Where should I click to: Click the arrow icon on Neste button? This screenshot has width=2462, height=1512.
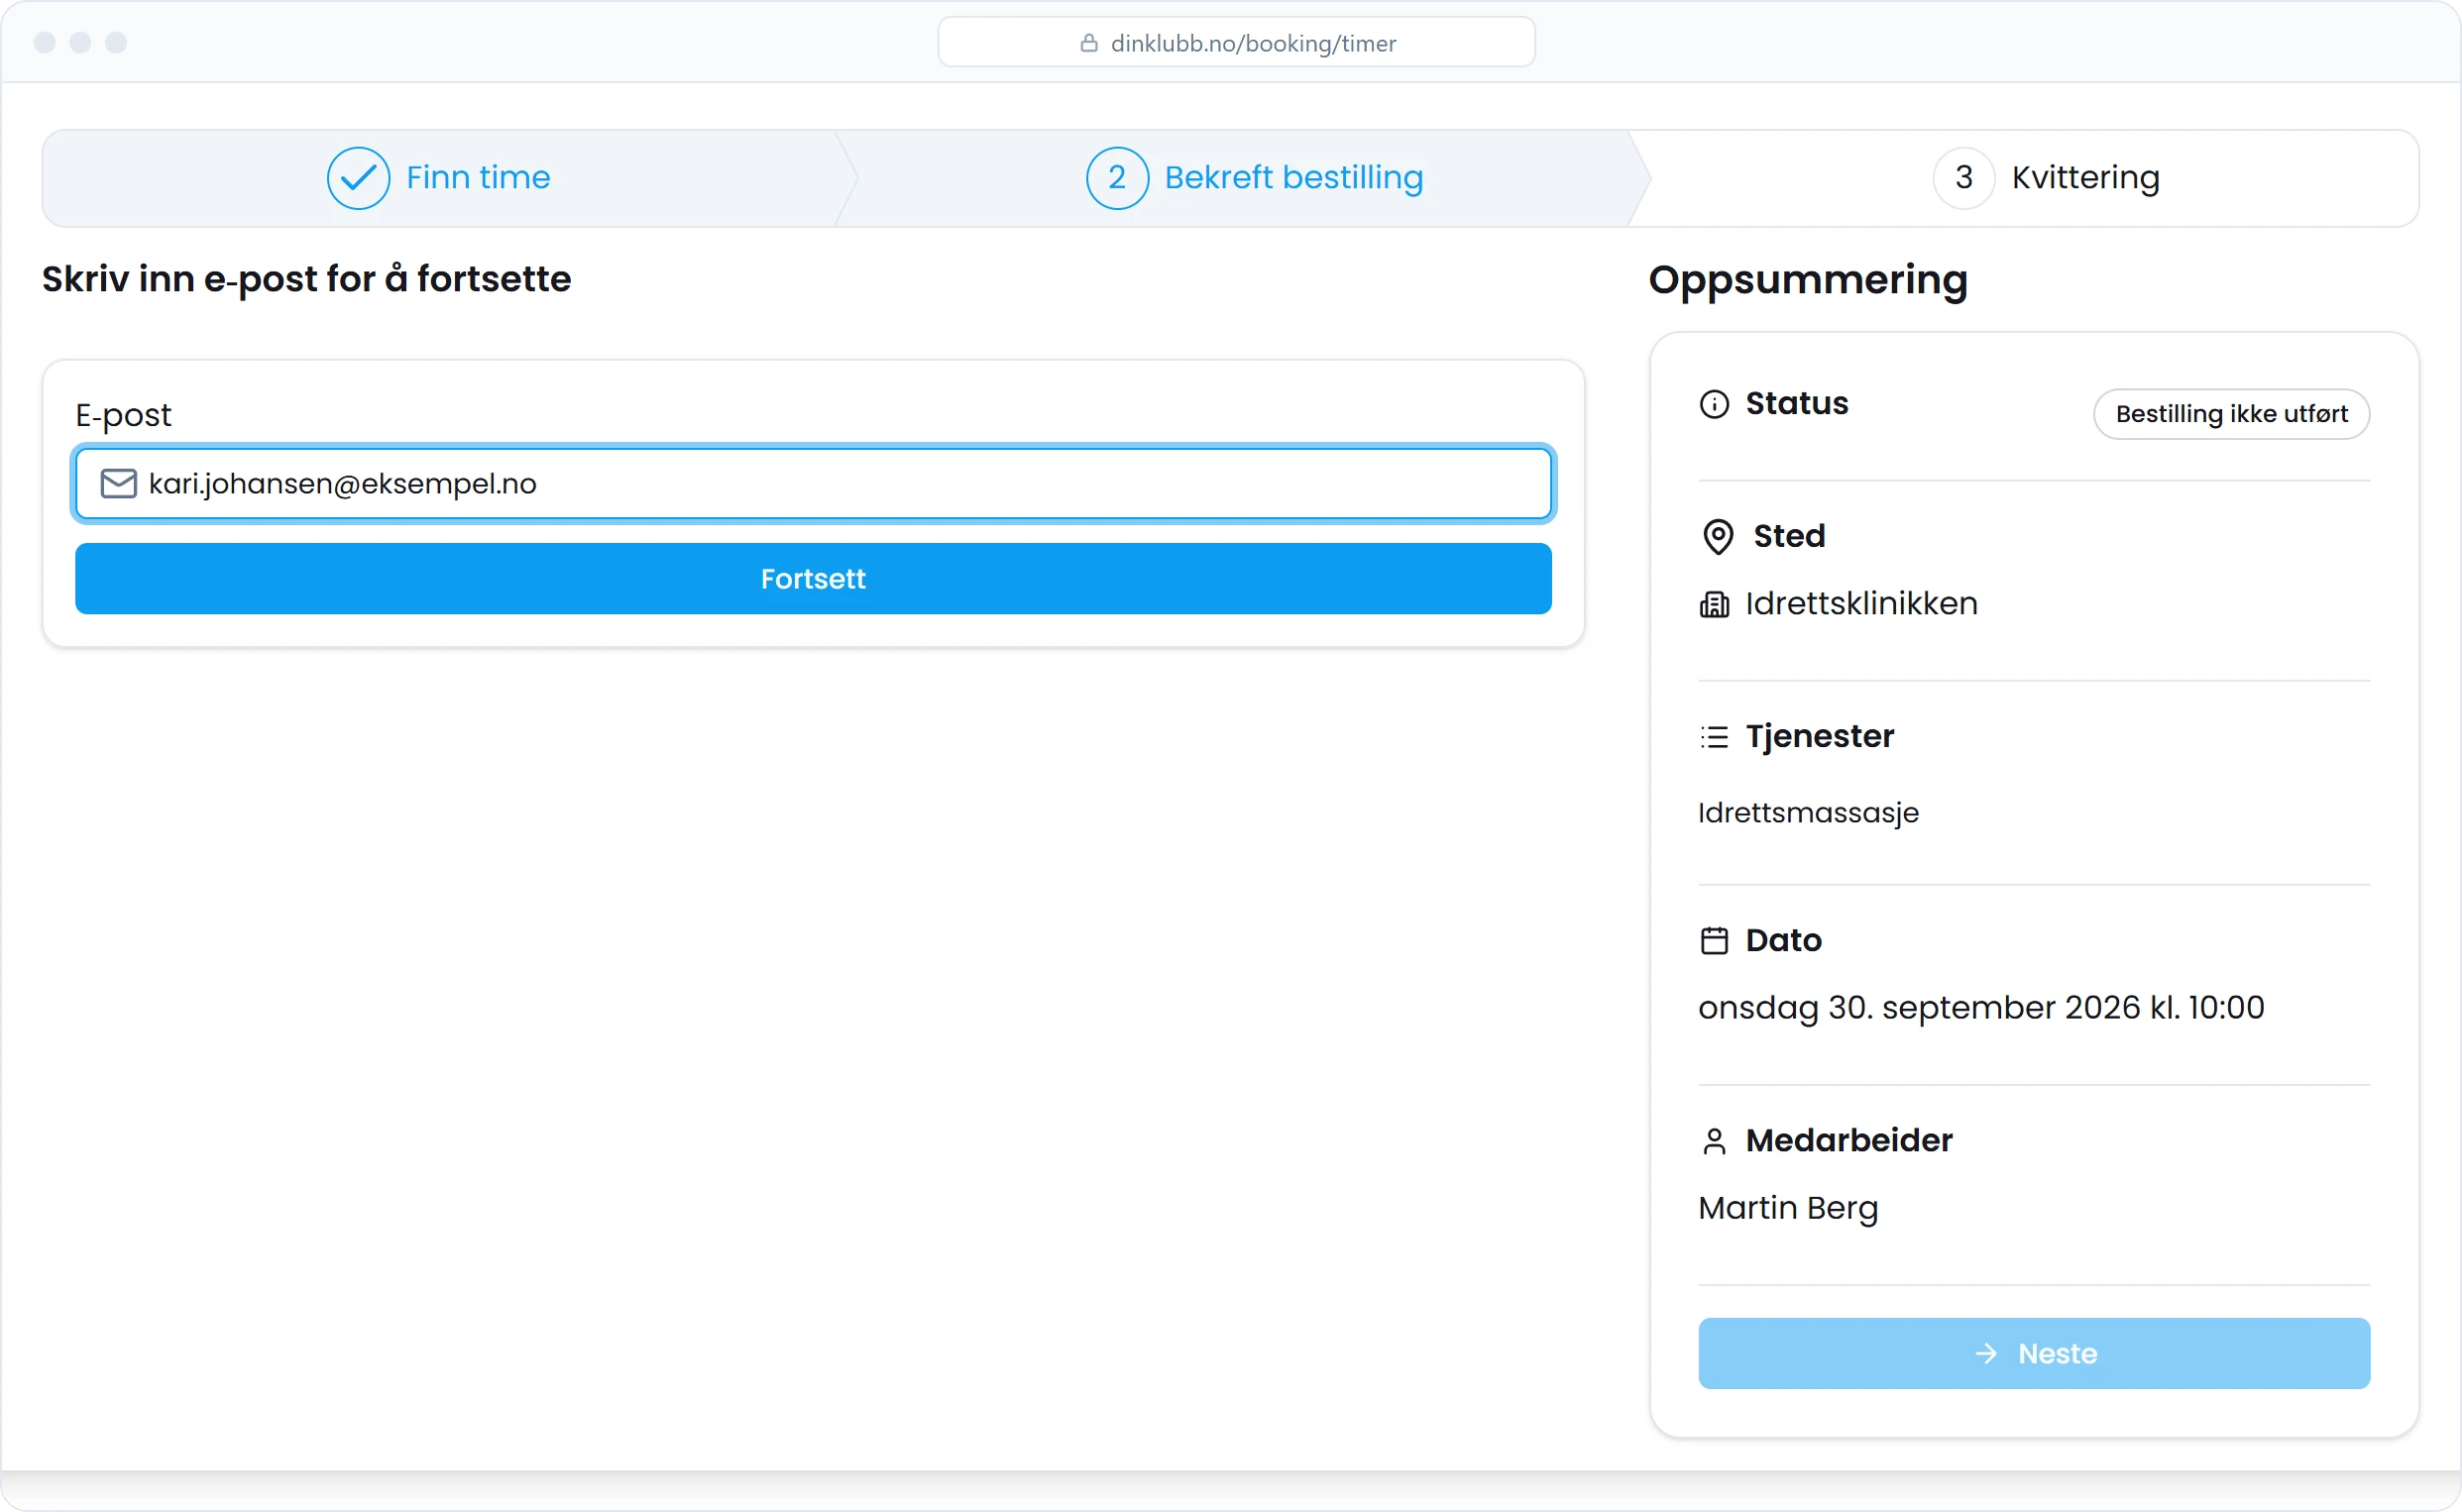click(x=1986, y=1353)
